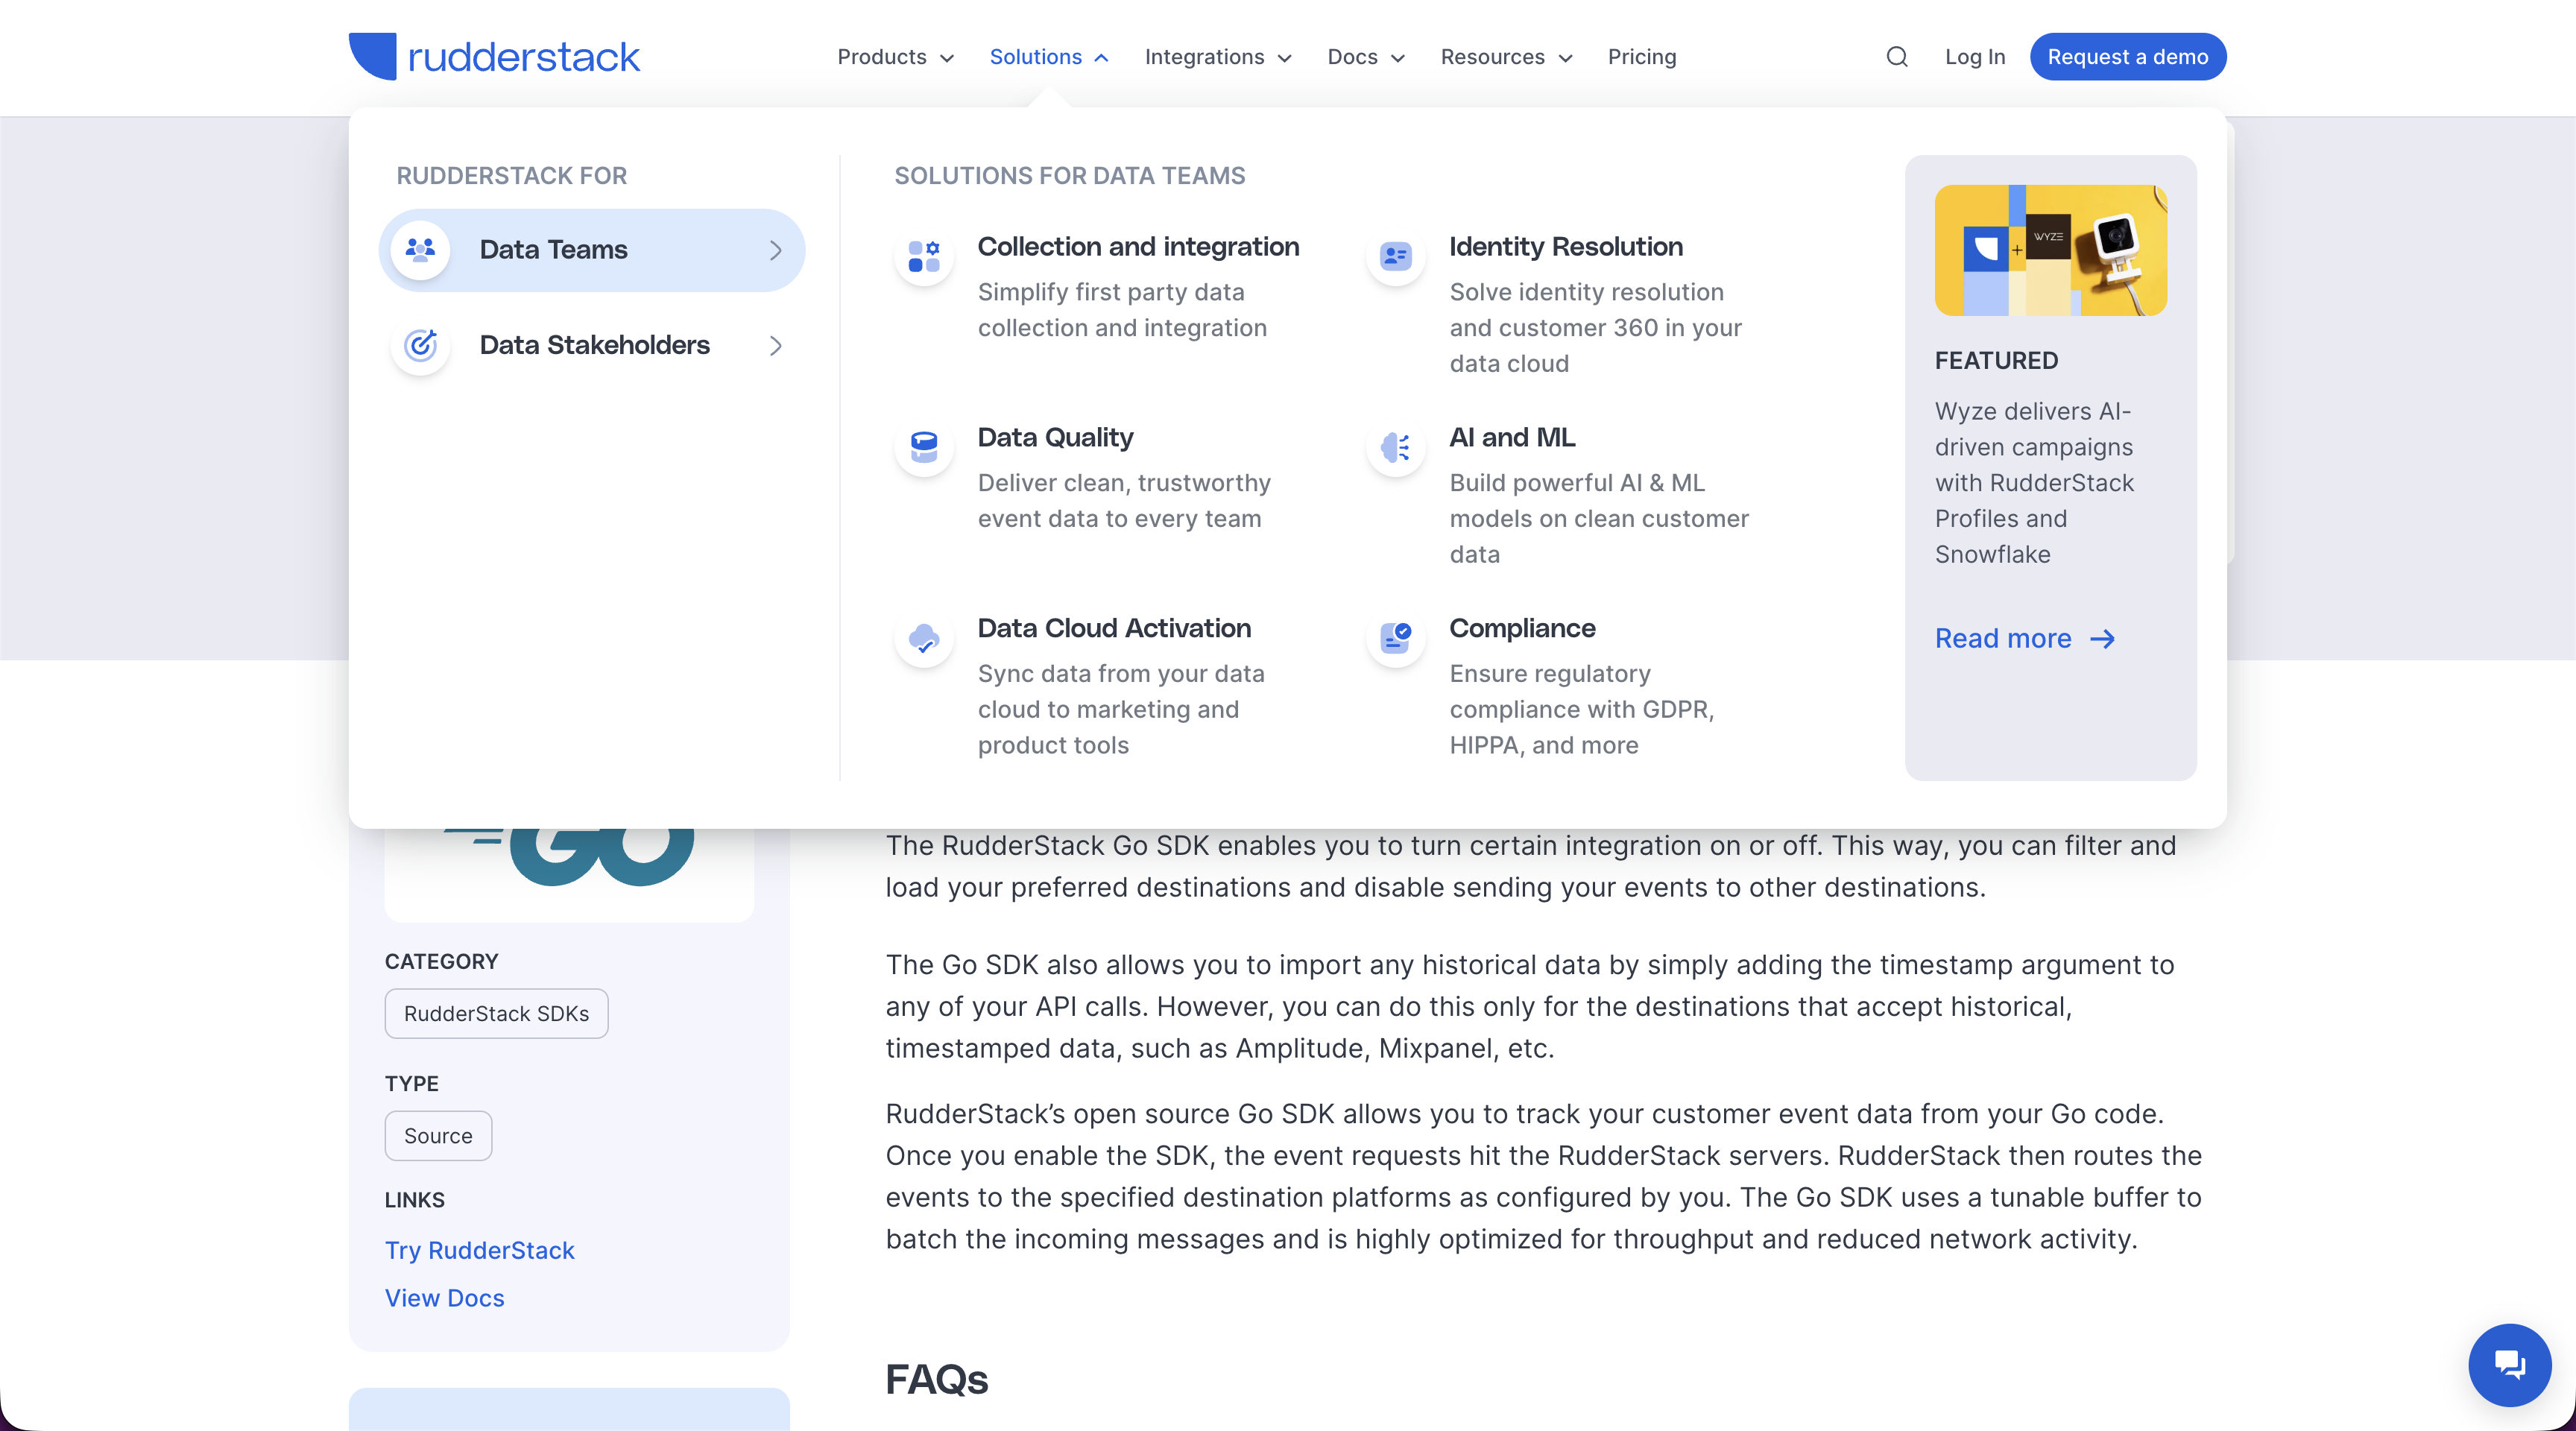Open the View Docs link
Viewport: 2576px width, 1431px height.
coord(444,1298)
